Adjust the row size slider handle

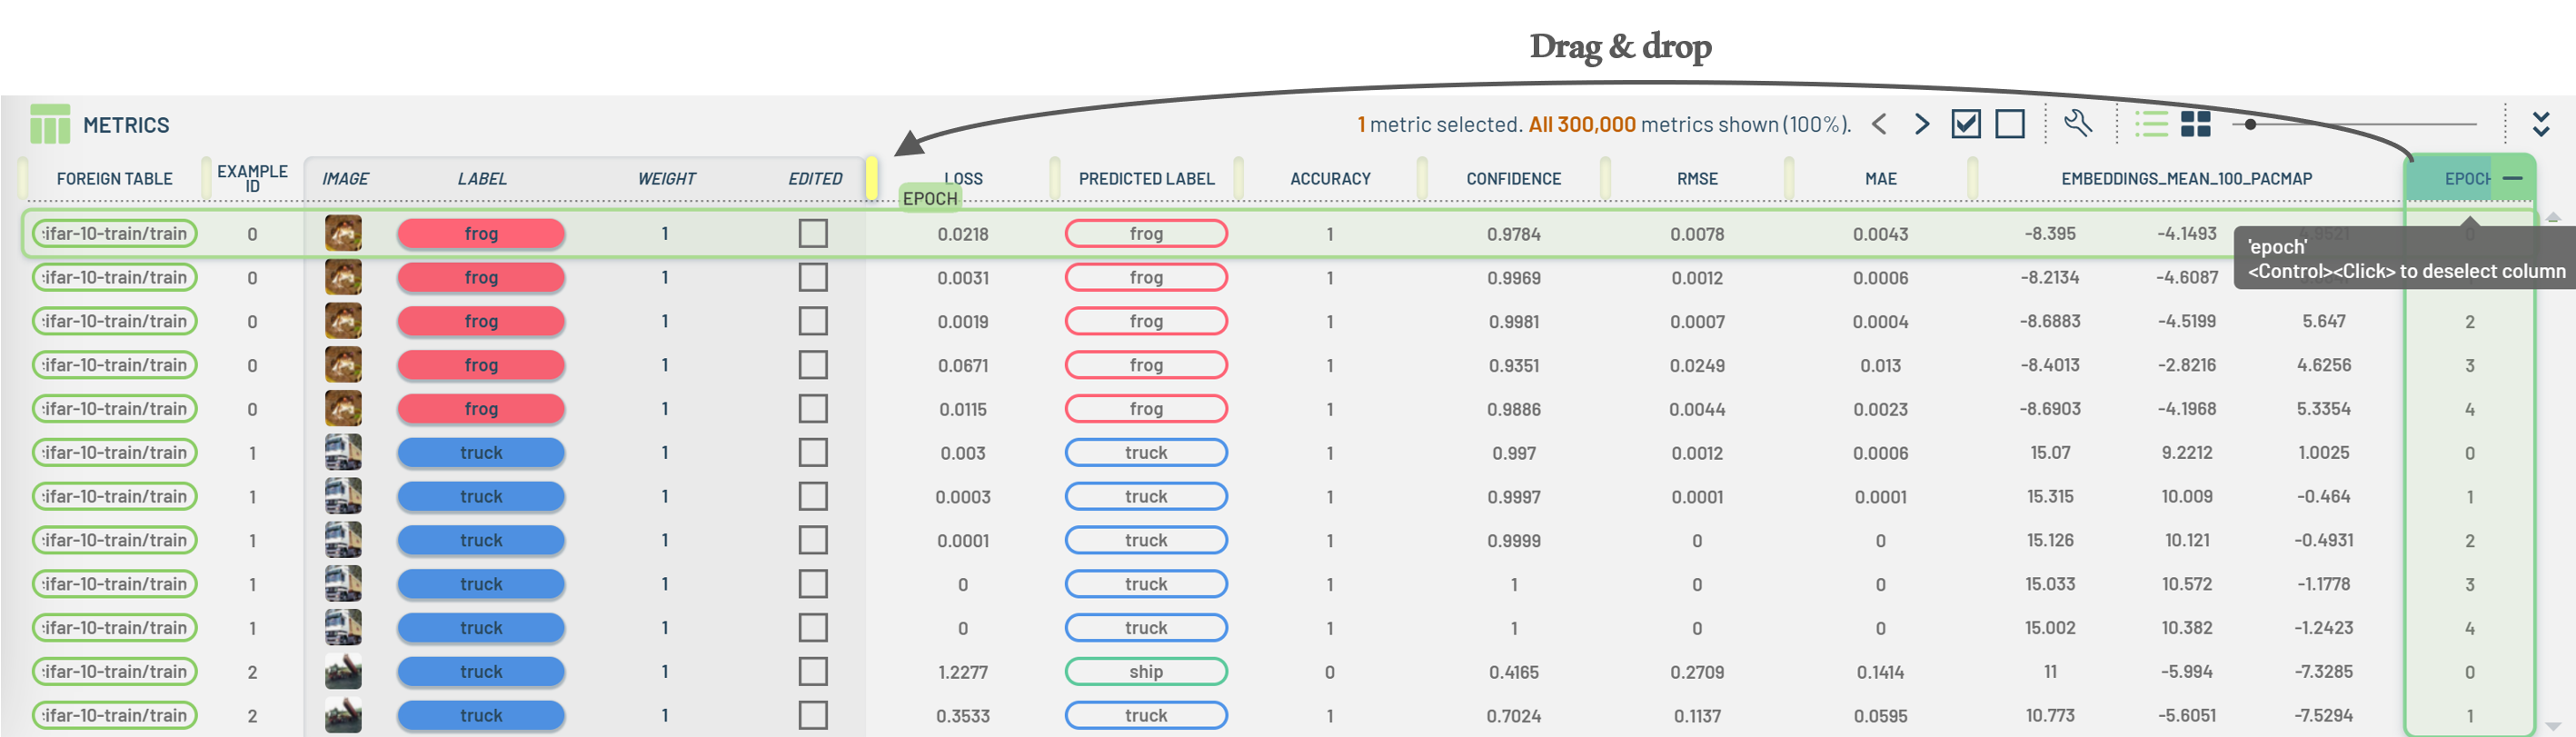tap(2250, 124)
